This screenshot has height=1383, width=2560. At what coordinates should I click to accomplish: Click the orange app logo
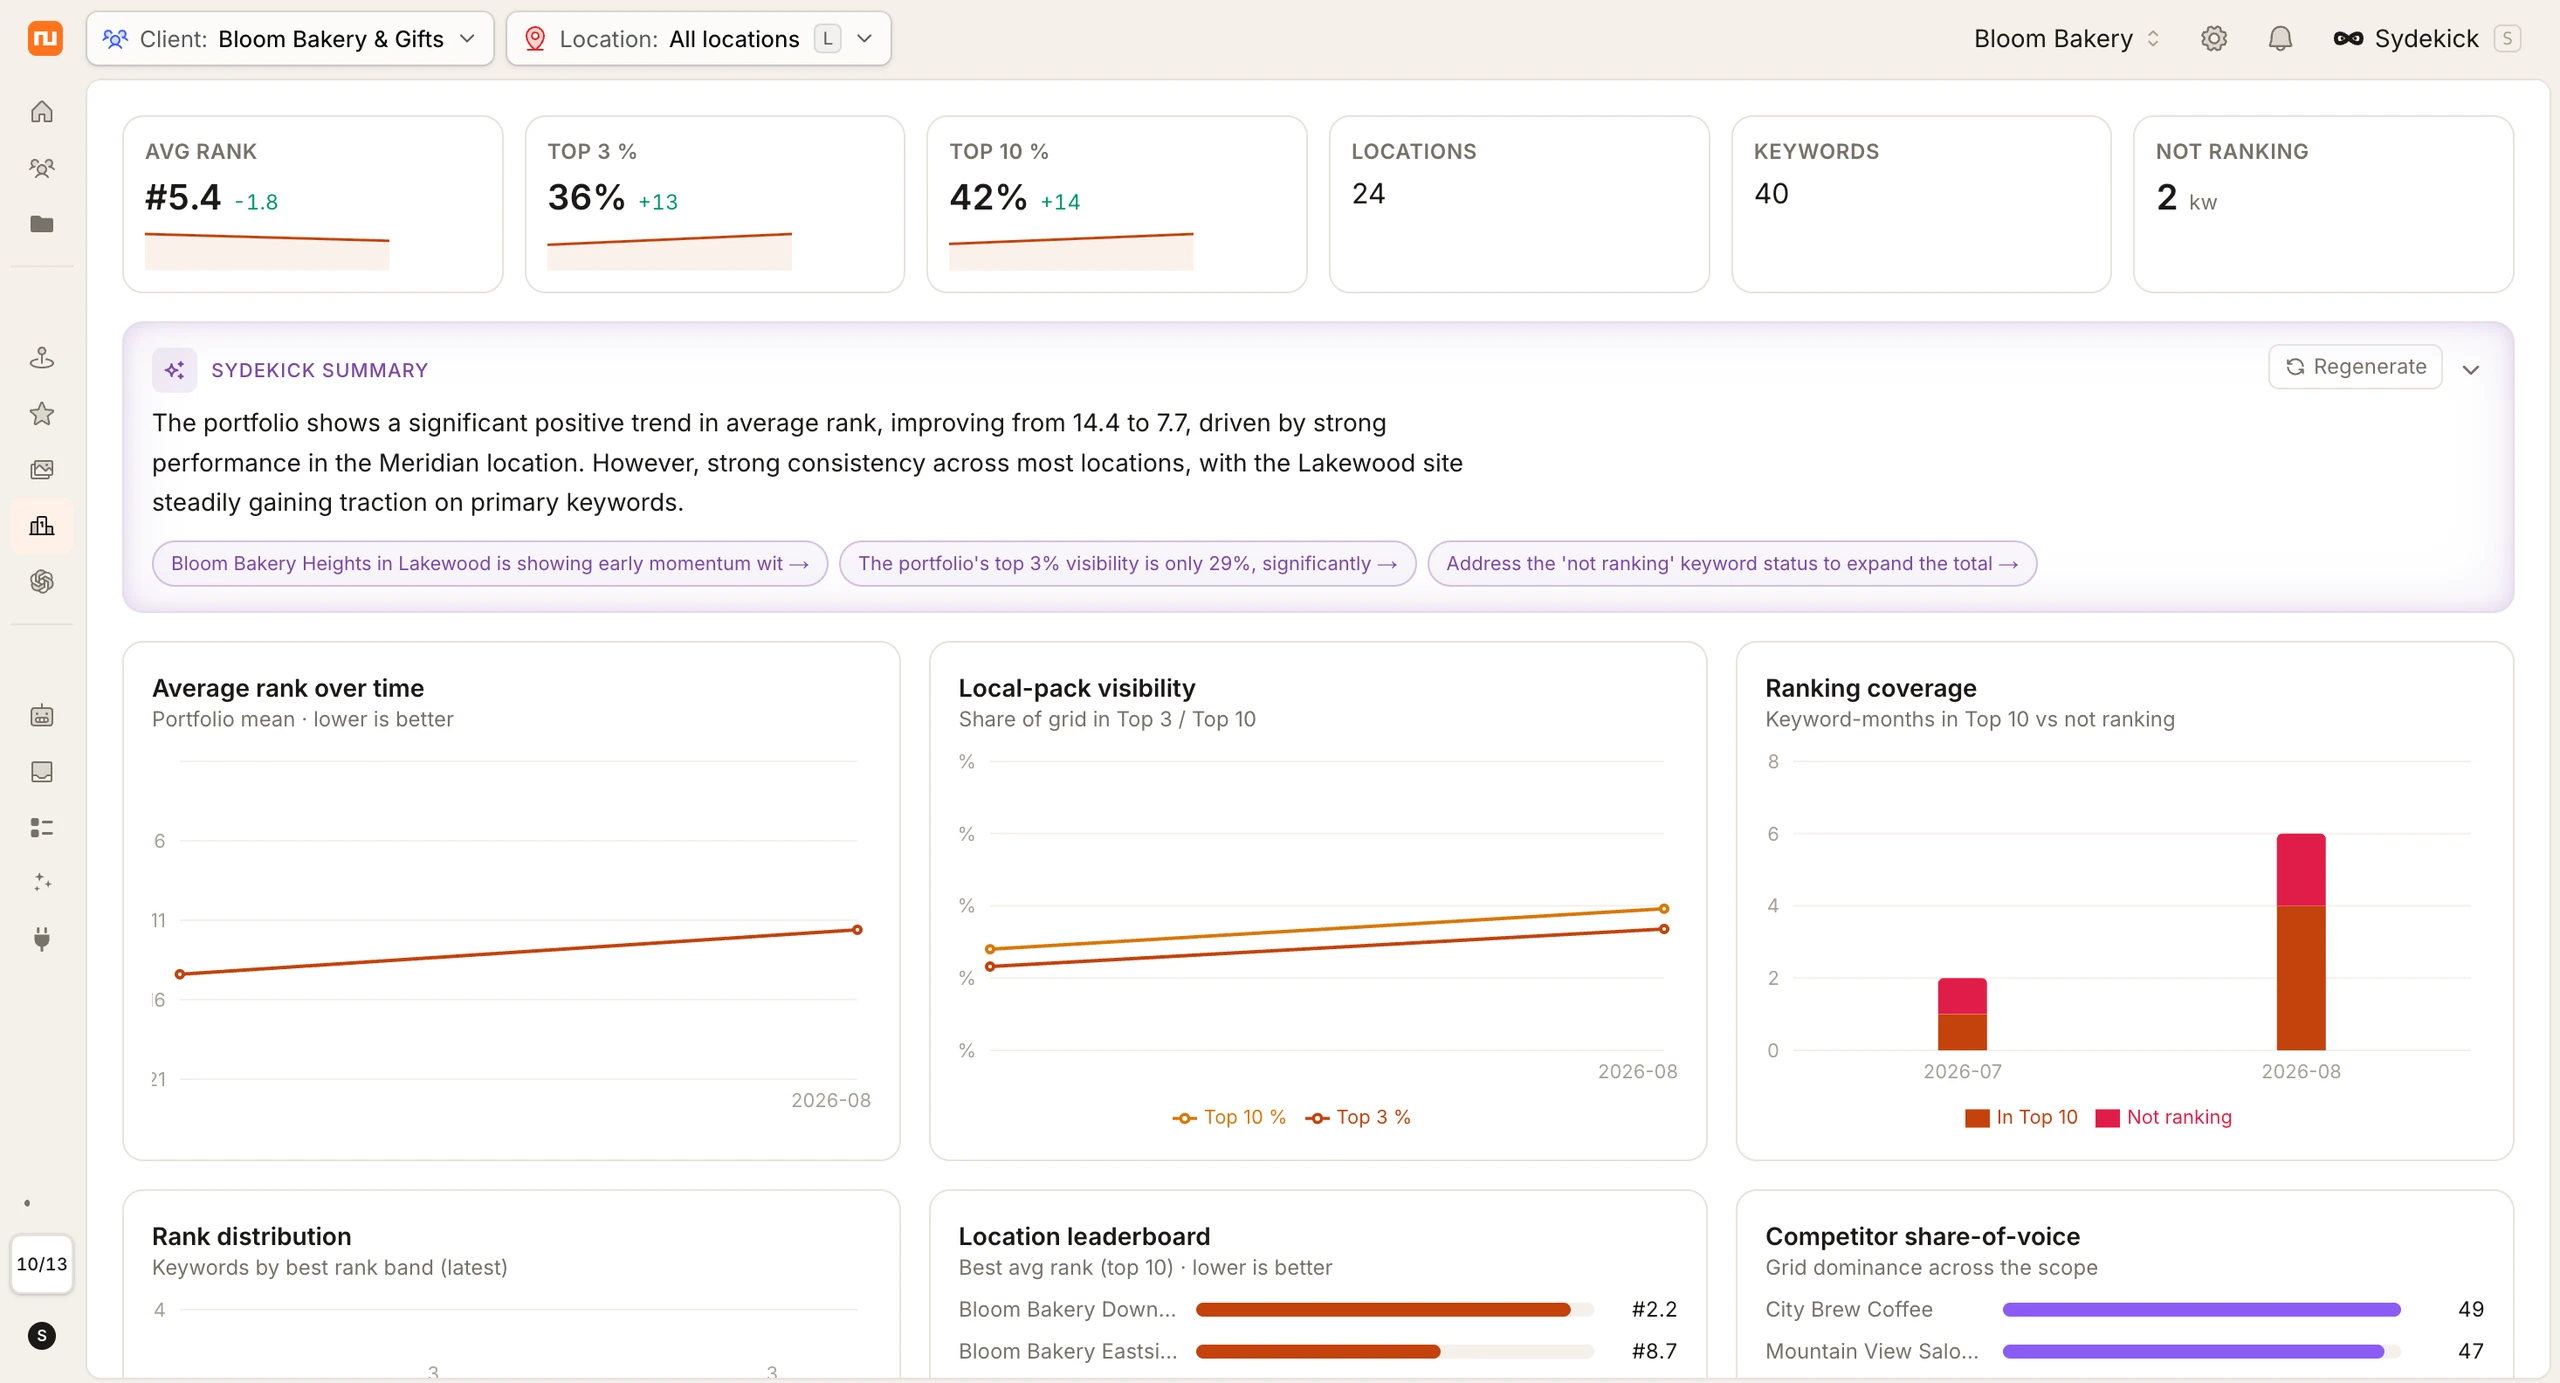pyautogui.click(x=44, y=38)
